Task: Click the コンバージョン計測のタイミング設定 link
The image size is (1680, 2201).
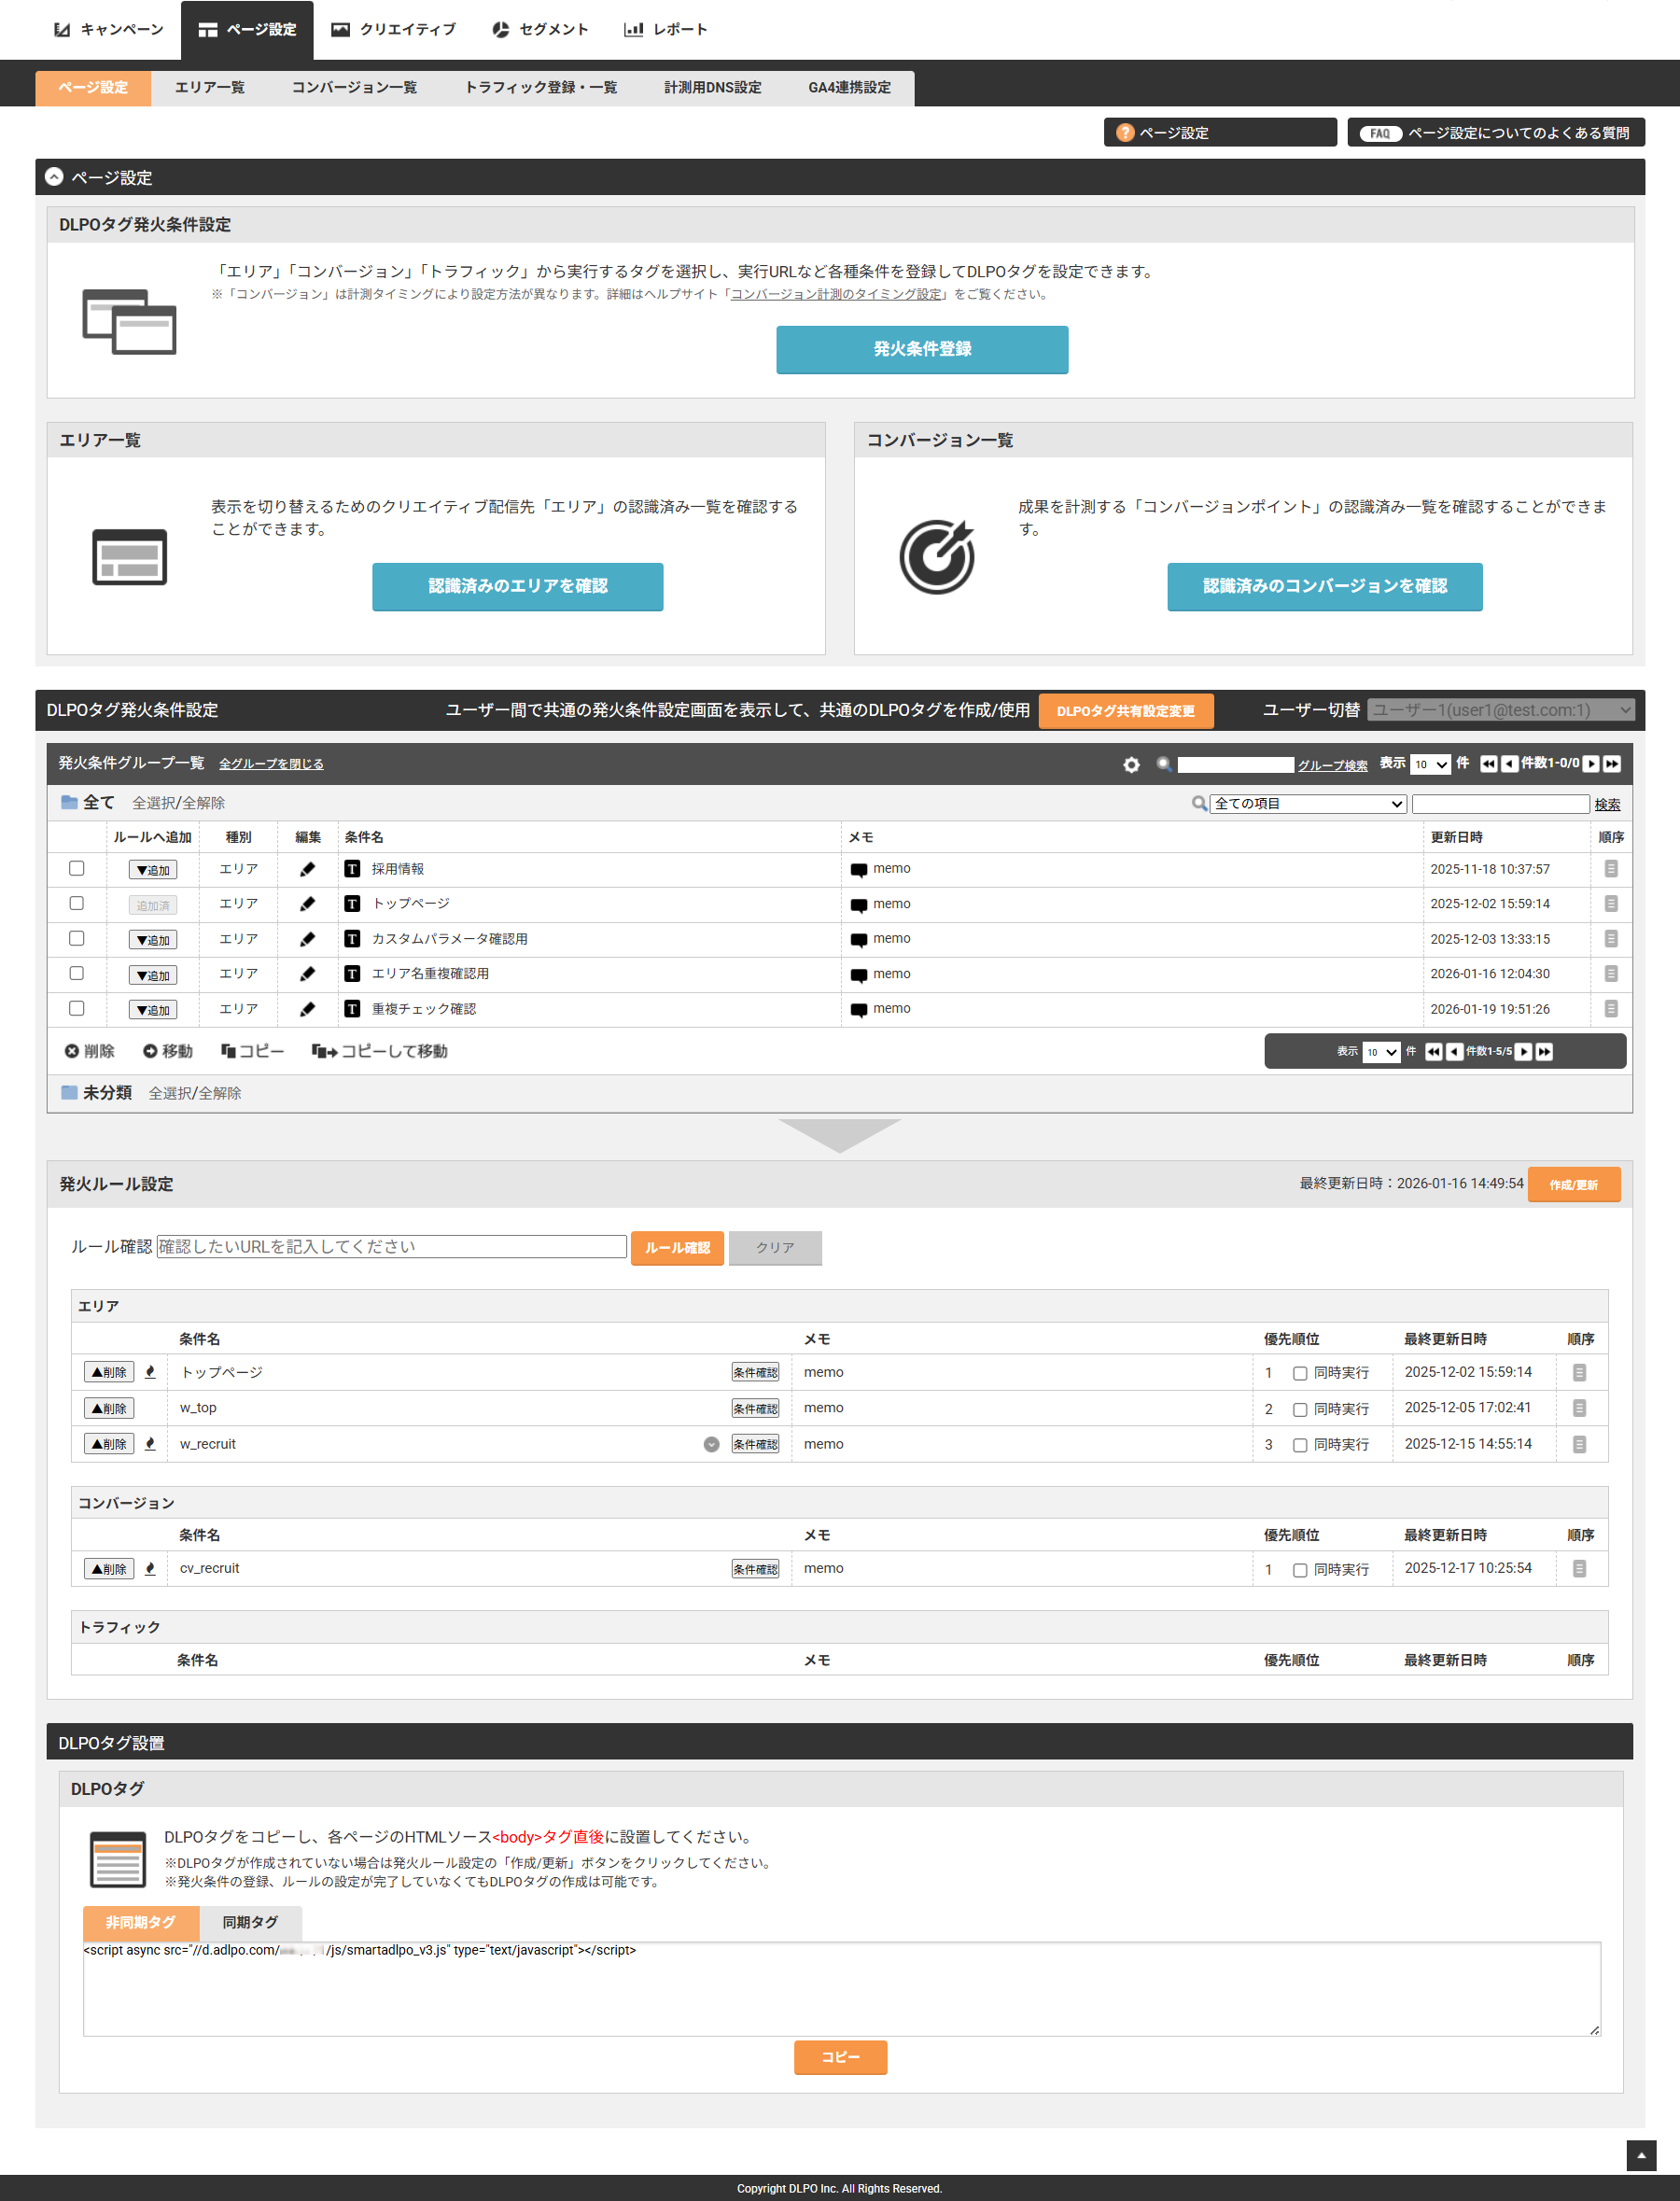Action: coord(836,294)
